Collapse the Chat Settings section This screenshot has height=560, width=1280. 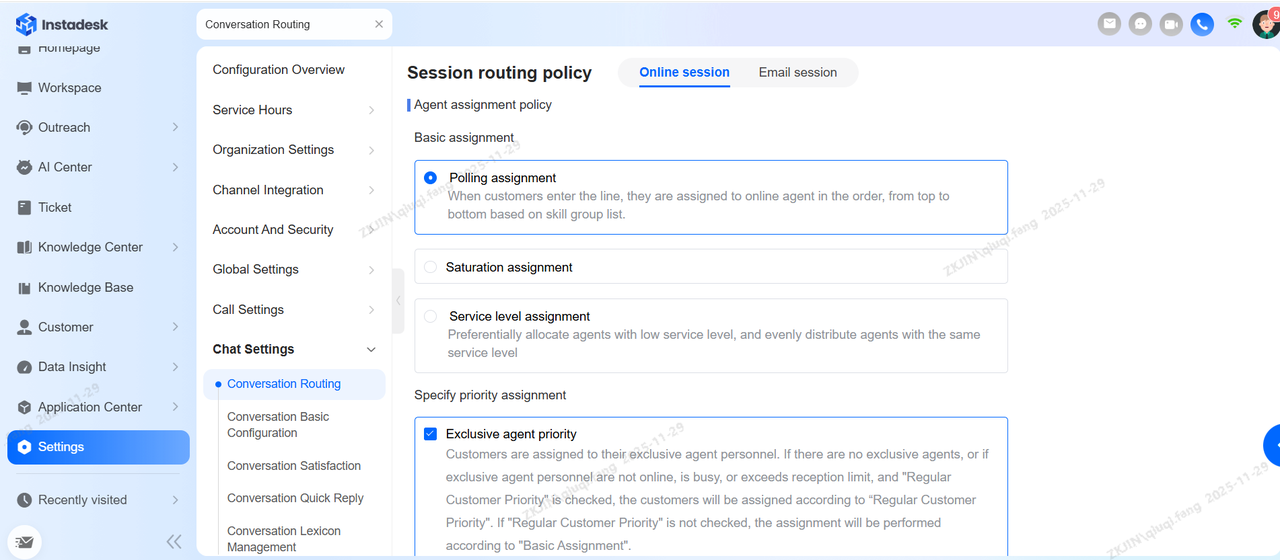(x=371, y=350)
